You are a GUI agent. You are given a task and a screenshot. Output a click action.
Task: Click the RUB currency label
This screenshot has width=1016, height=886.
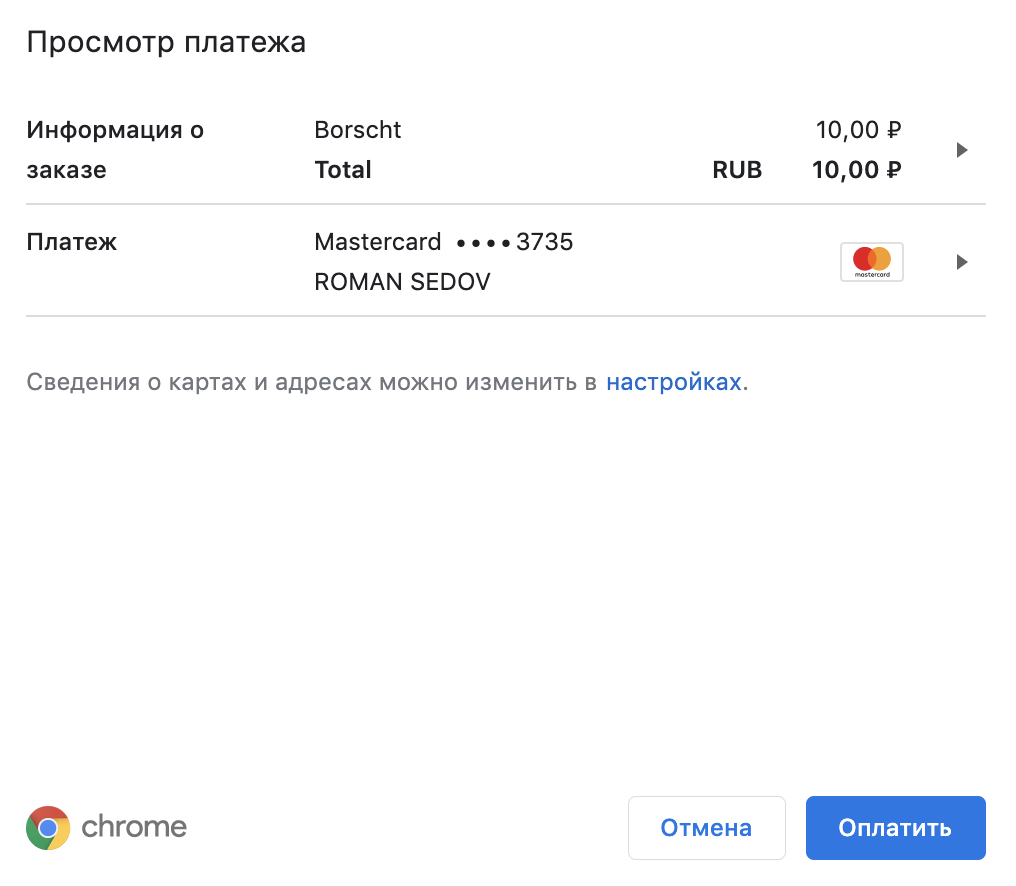tap(736, 170)
